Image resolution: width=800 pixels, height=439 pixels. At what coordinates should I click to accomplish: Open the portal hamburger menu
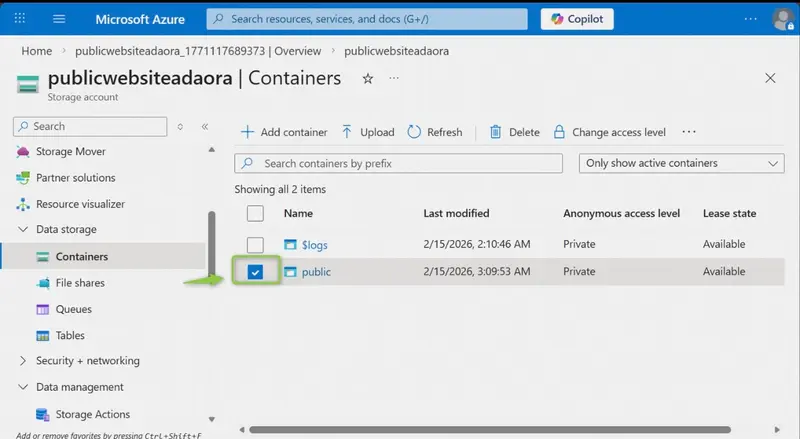(x=59, y=19)
